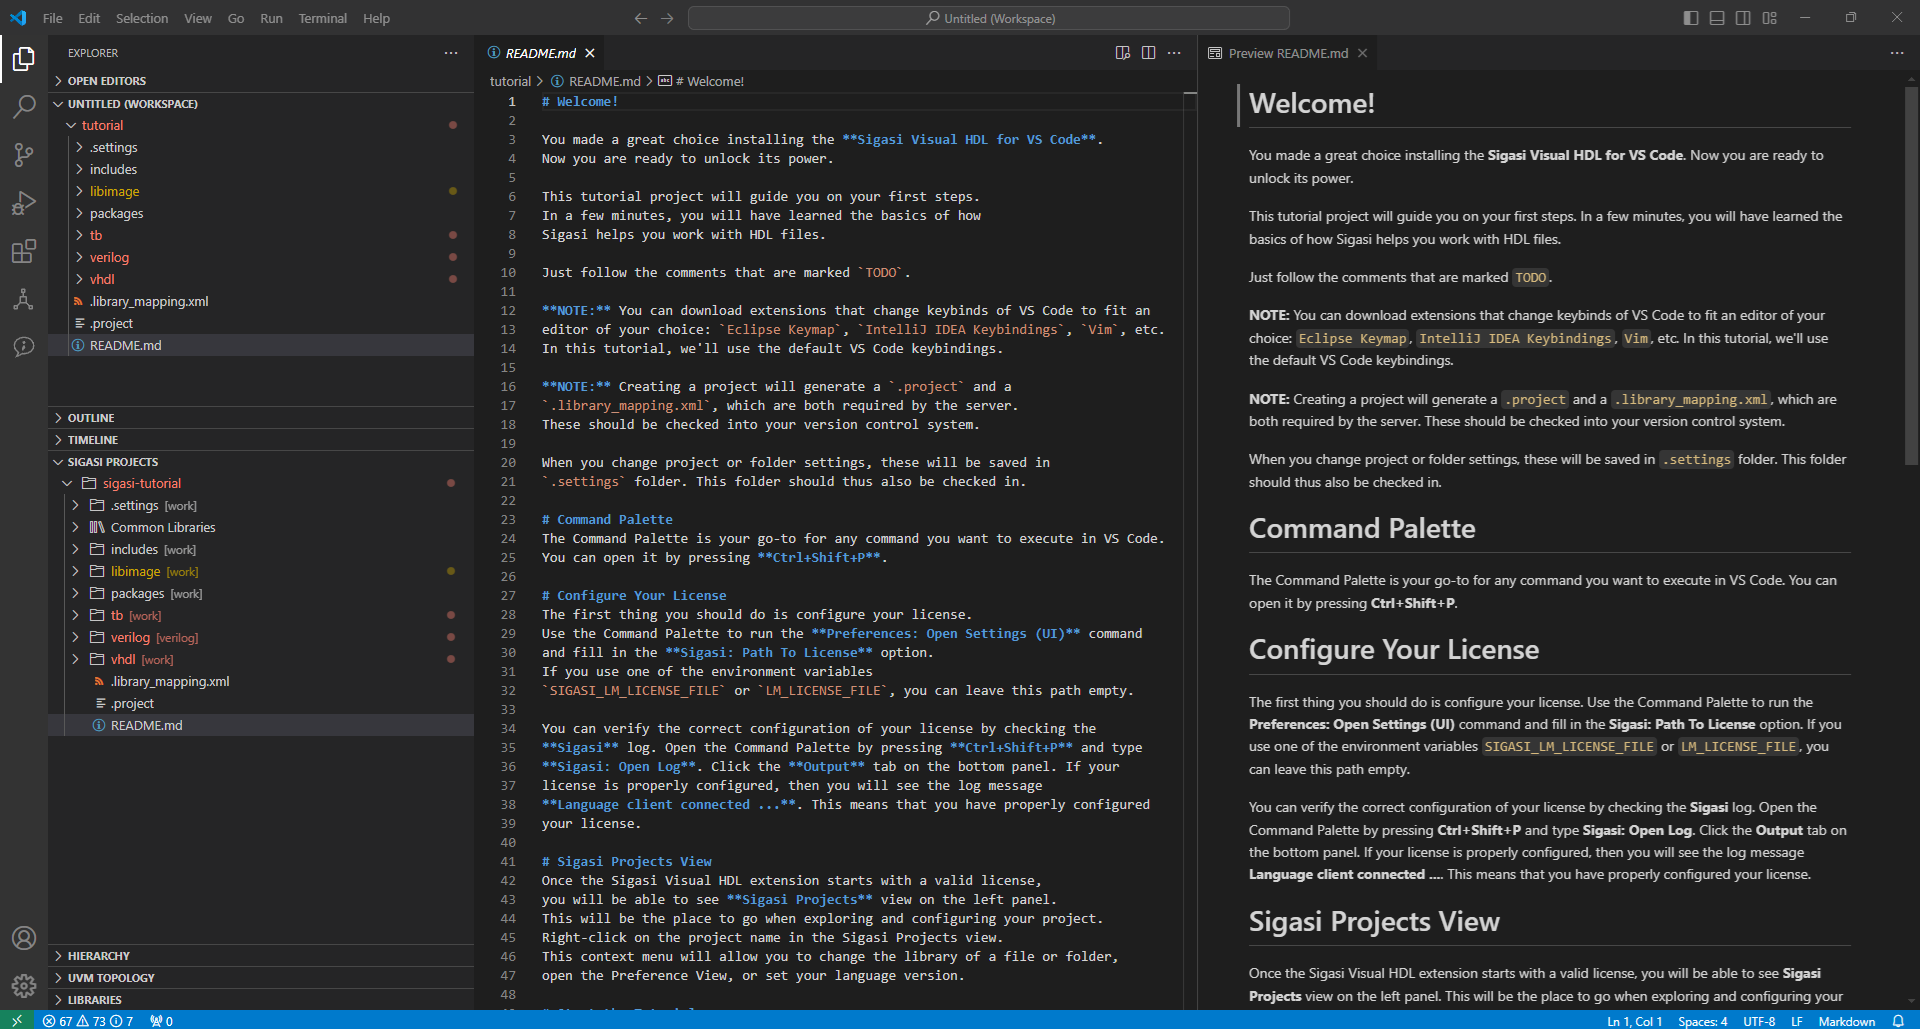1920x1029 pixels.
Task: Click the workspace search command center
Action: click(989, 18)
